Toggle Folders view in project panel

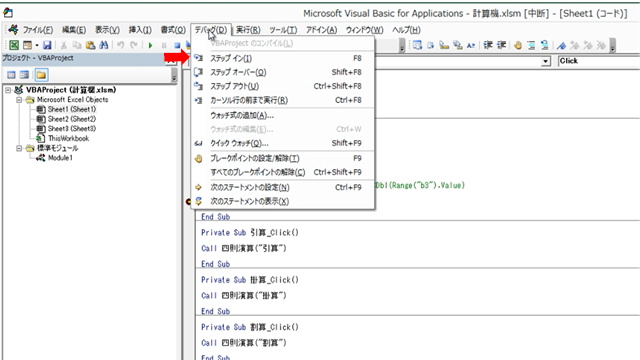[x=41, y=75]
